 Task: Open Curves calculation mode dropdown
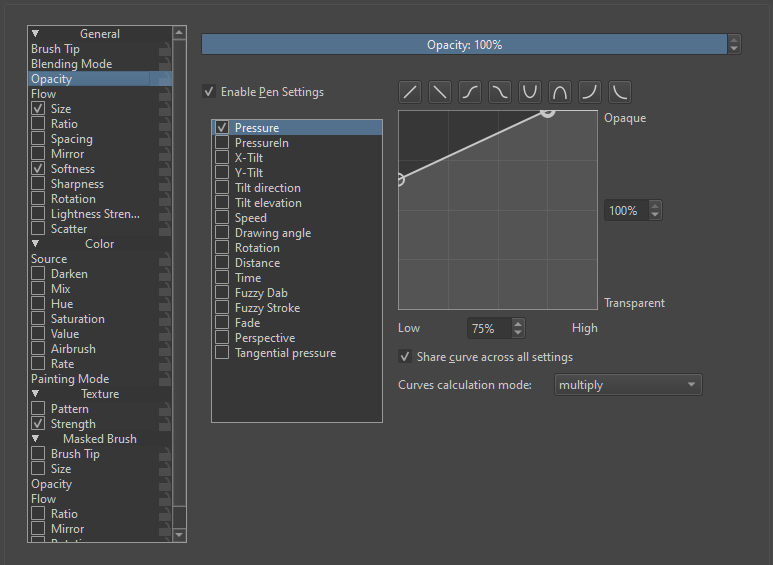[628, 385]
